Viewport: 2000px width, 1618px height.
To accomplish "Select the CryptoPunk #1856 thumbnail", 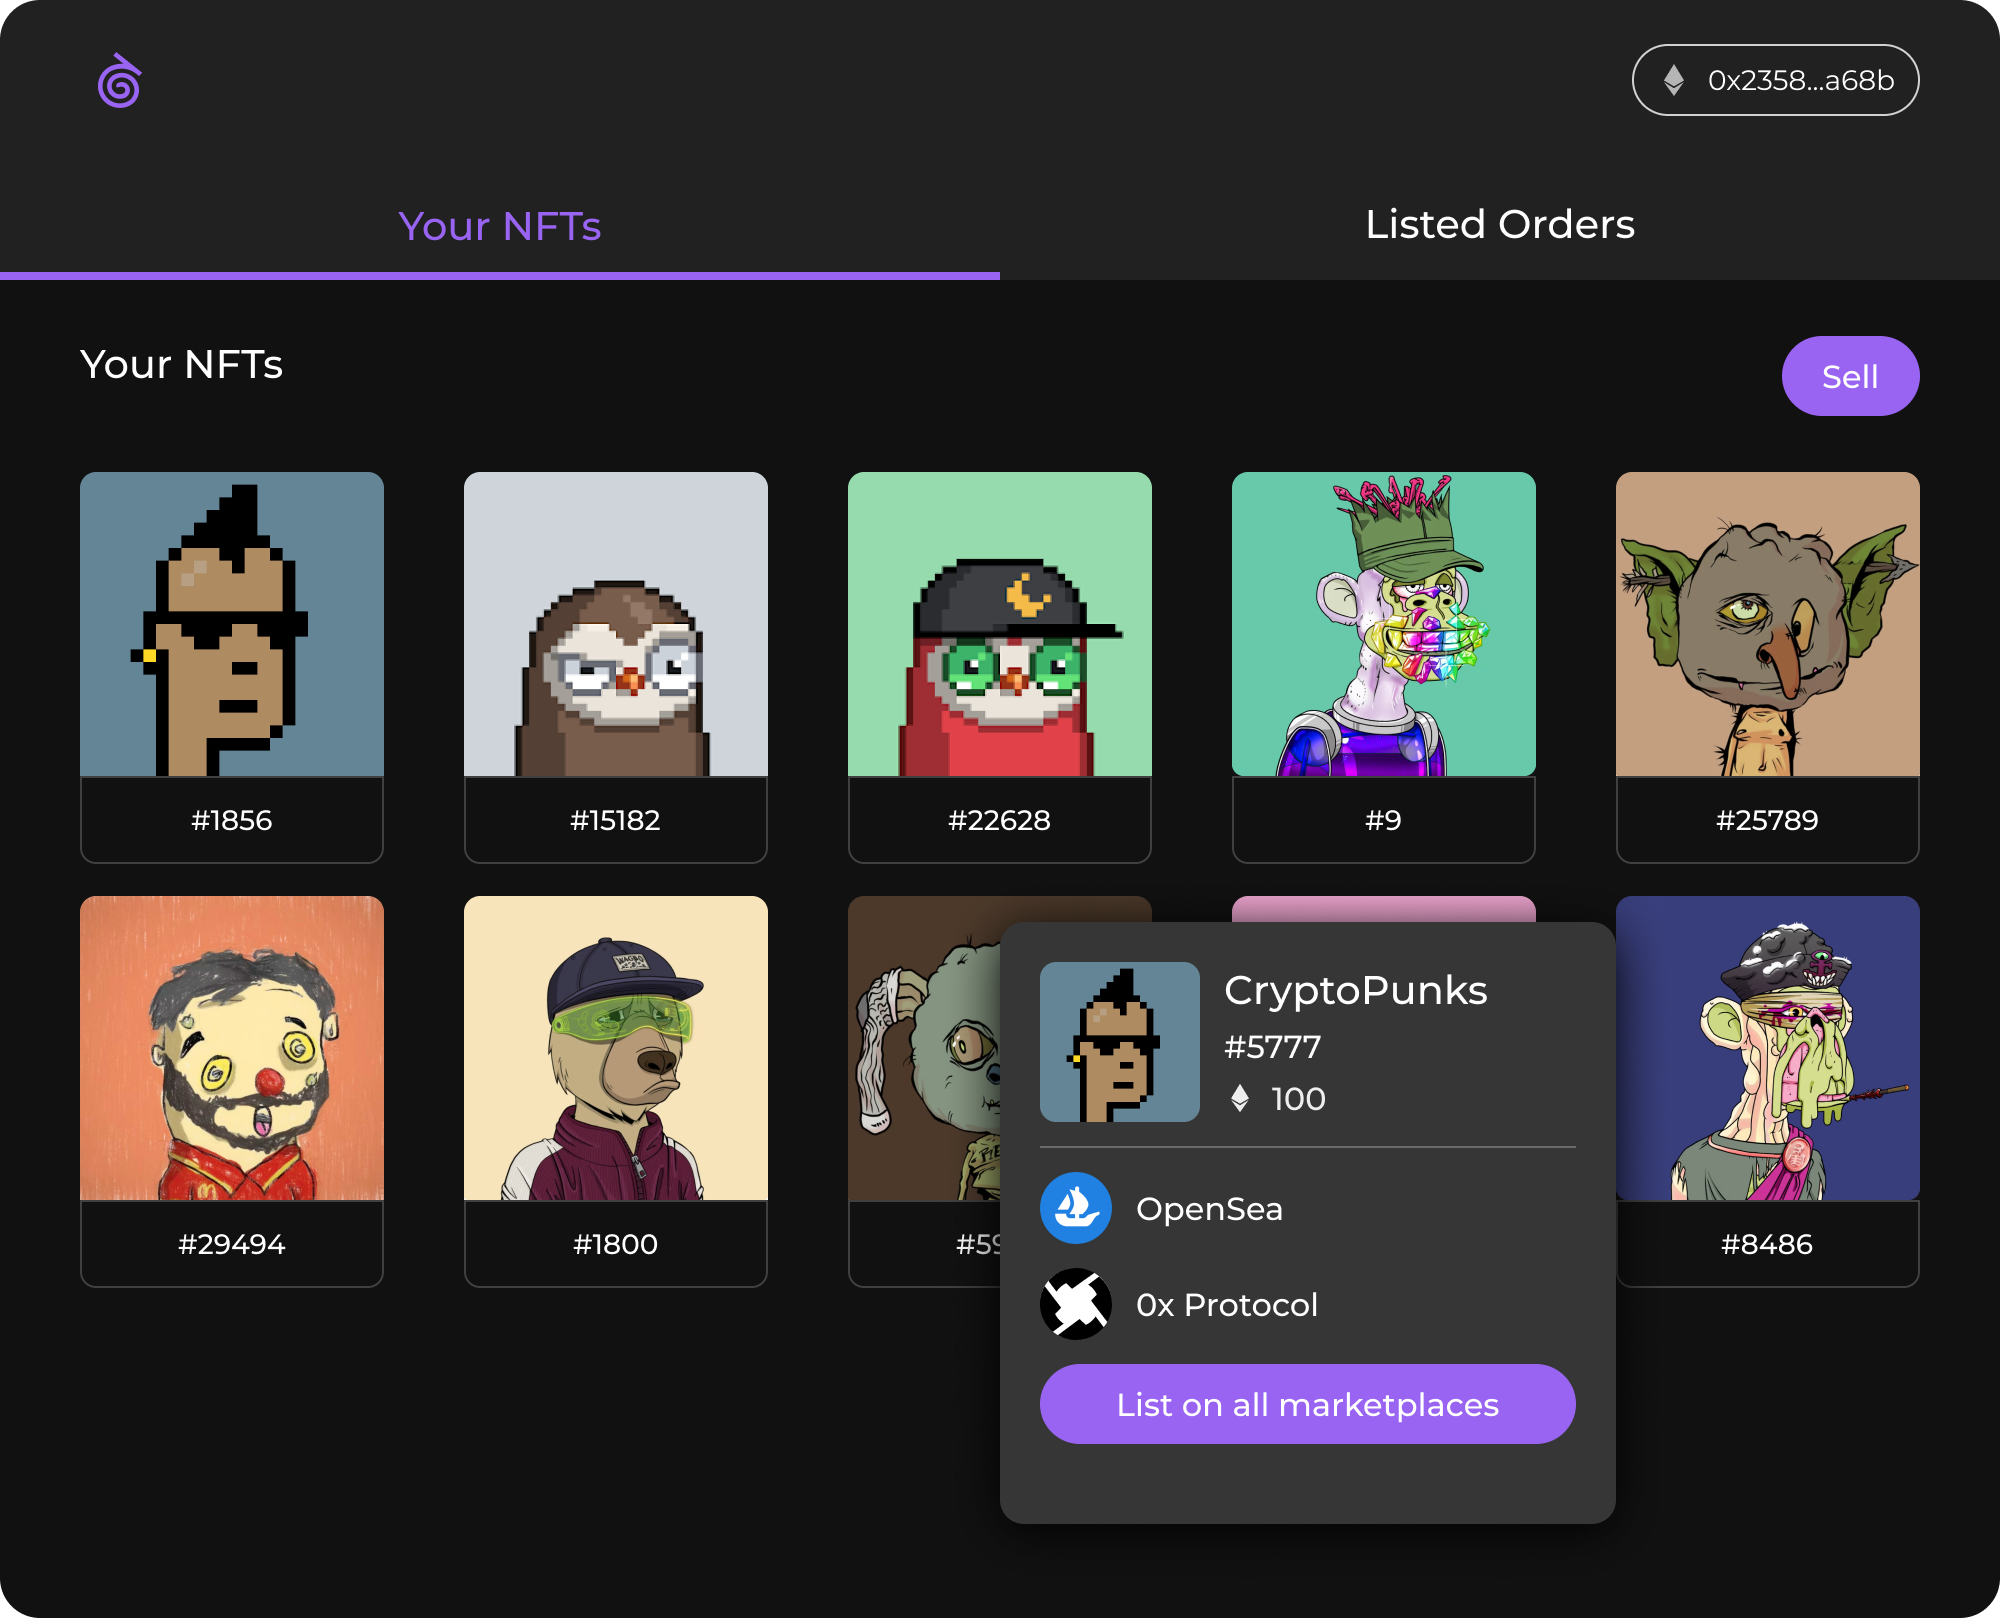I will (x=232, y=624).
